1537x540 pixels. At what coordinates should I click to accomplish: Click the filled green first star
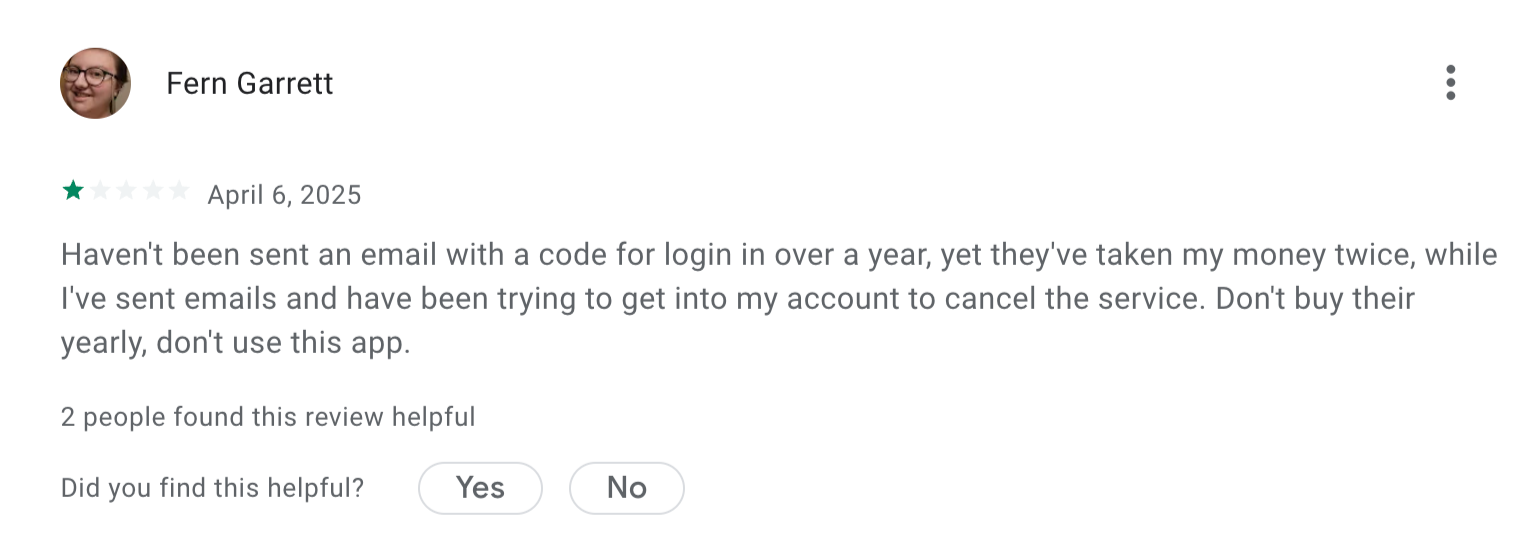(73, 190)
